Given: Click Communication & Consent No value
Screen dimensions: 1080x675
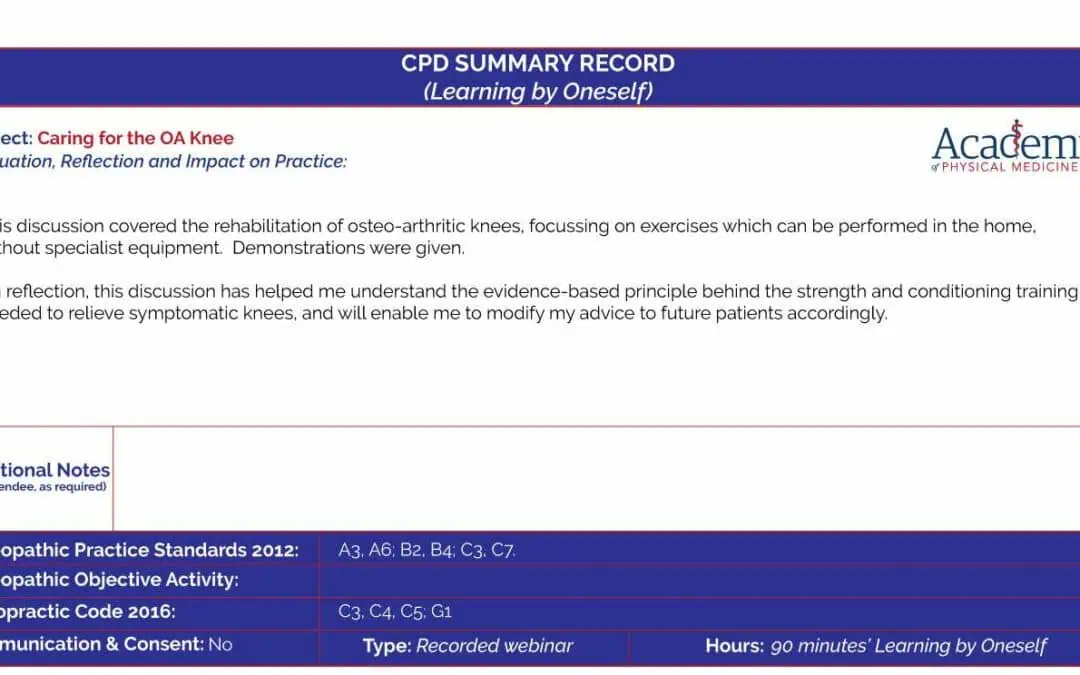Looking at the screenshot, I should (220, 645).
